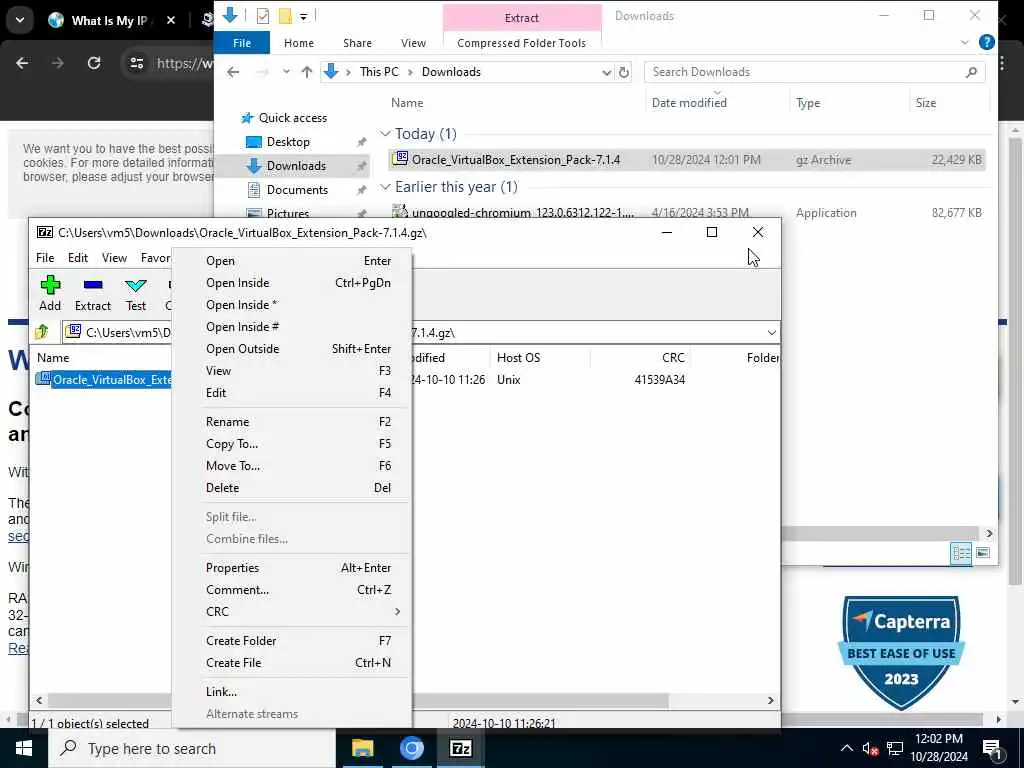
Task: Reload the browser page
Action: click(x=94, y=63)
